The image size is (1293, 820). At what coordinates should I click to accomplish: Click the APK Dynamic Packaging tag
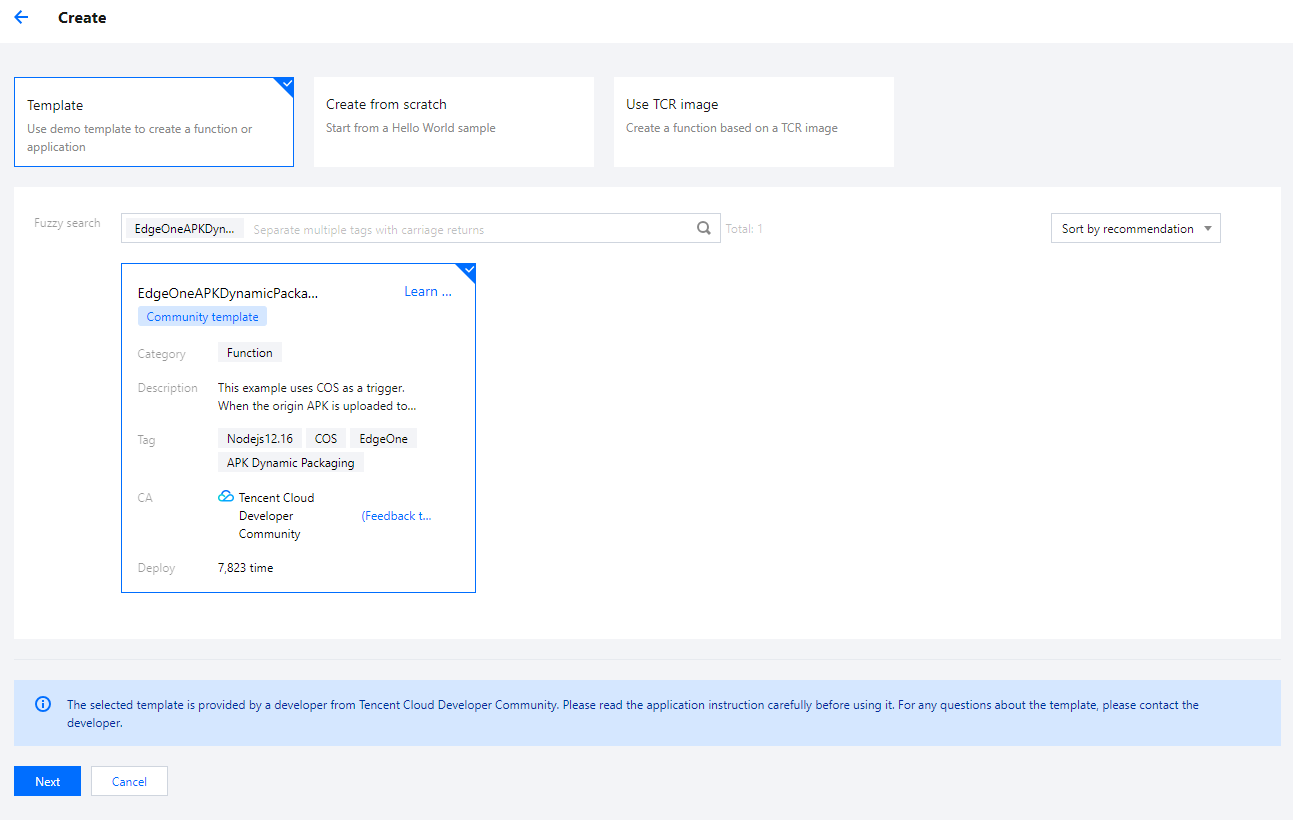pyautogui.click(x=291, y=463)
